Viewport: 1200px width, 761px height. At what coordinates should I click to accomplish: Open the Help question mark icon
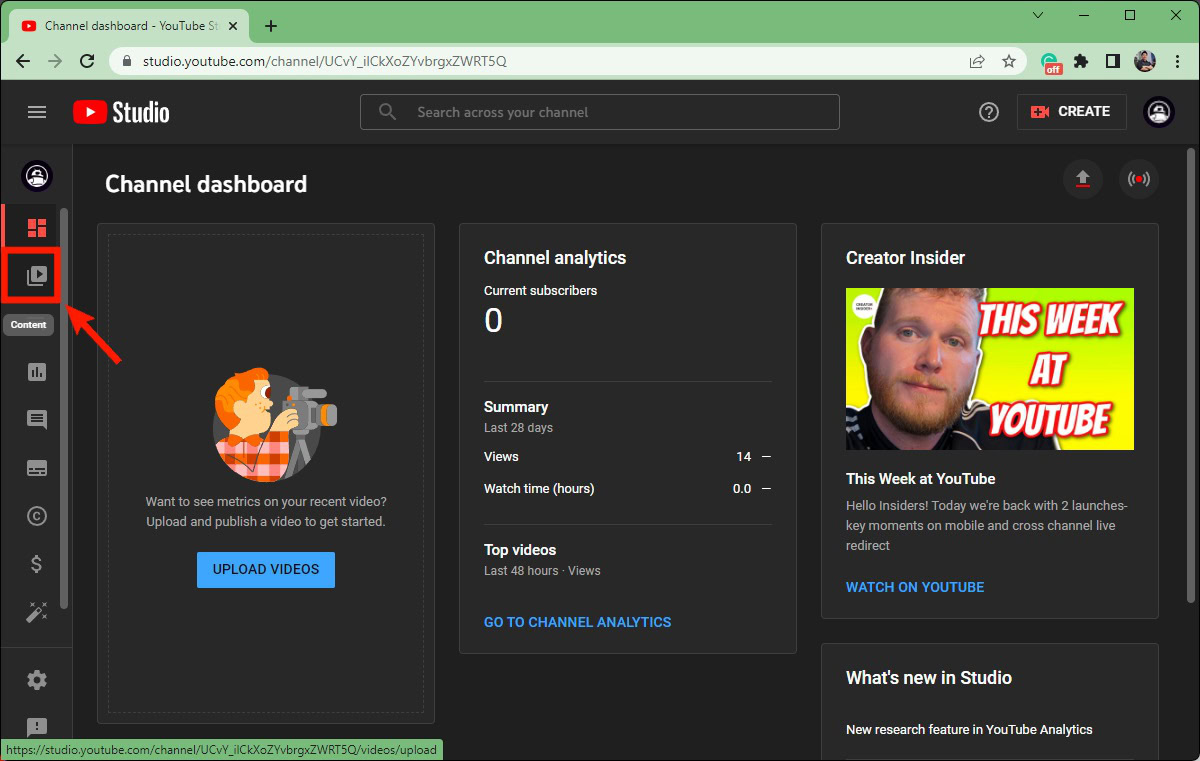tap(989, 112)
